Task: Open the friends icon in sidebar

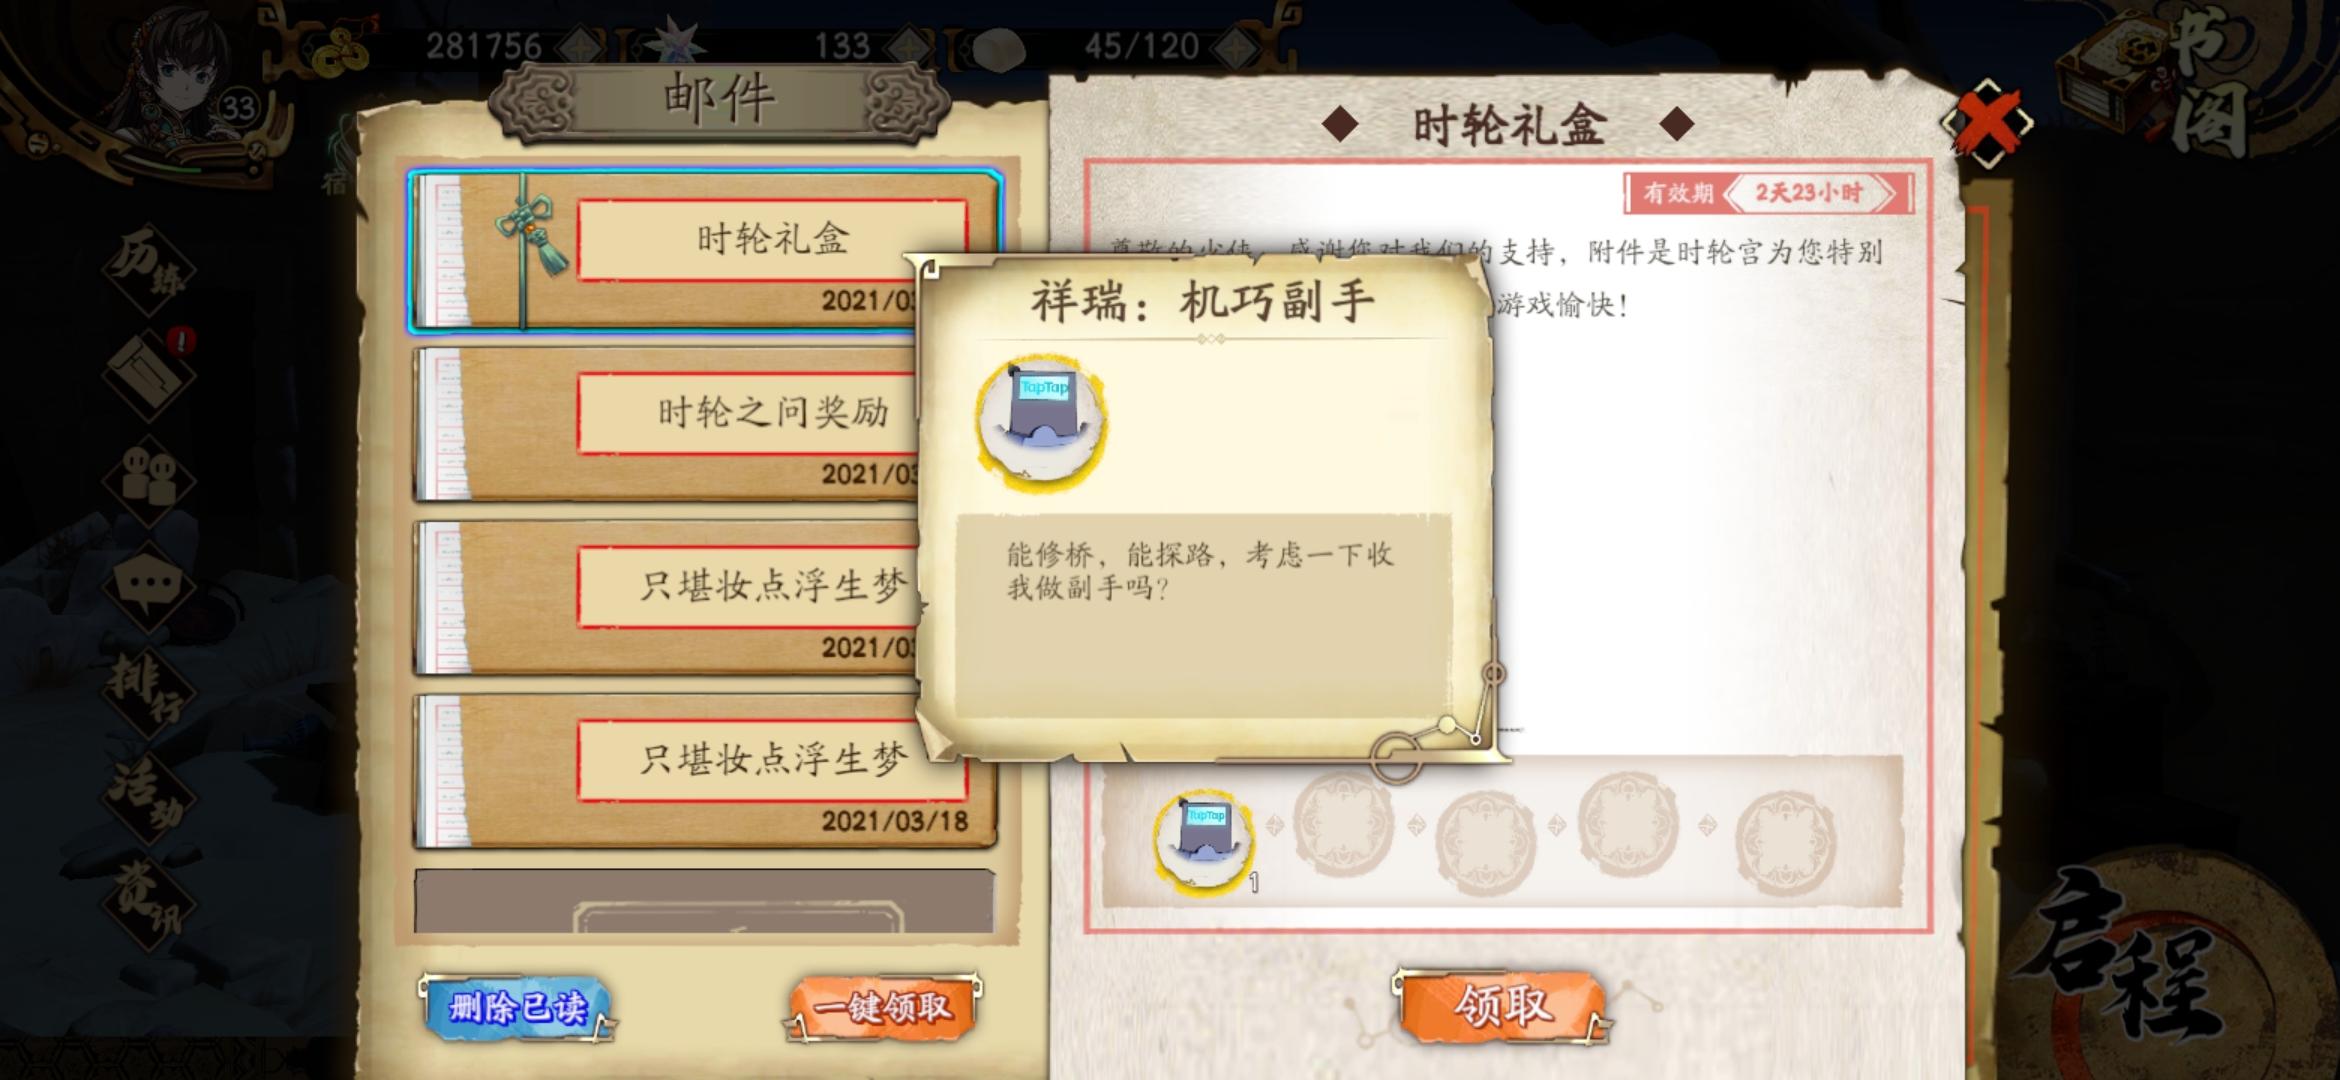Action: [x=150, y=480]
